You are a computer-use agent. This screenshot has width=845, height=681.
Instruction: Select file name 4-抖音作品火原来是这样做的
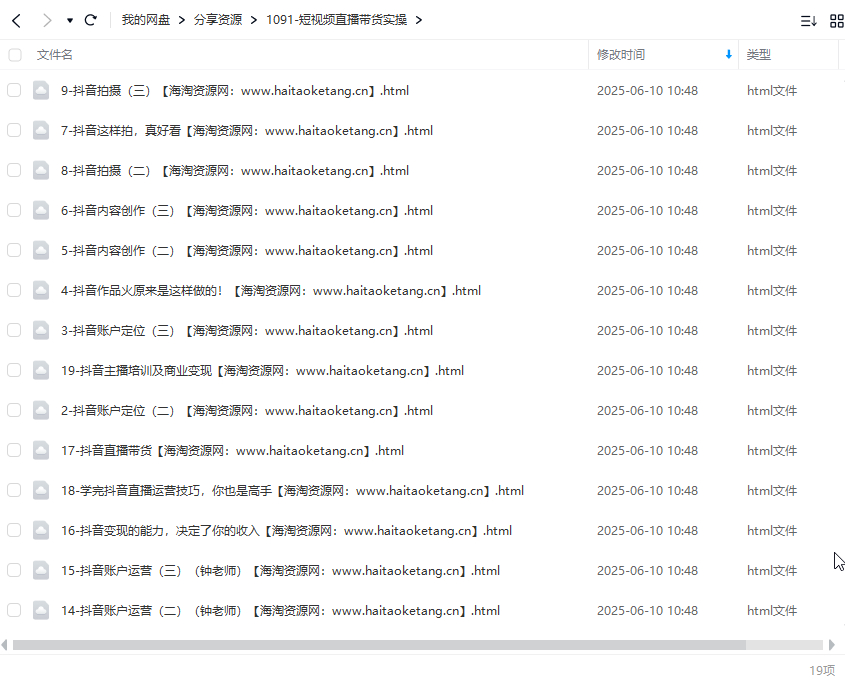pos(271,290)
